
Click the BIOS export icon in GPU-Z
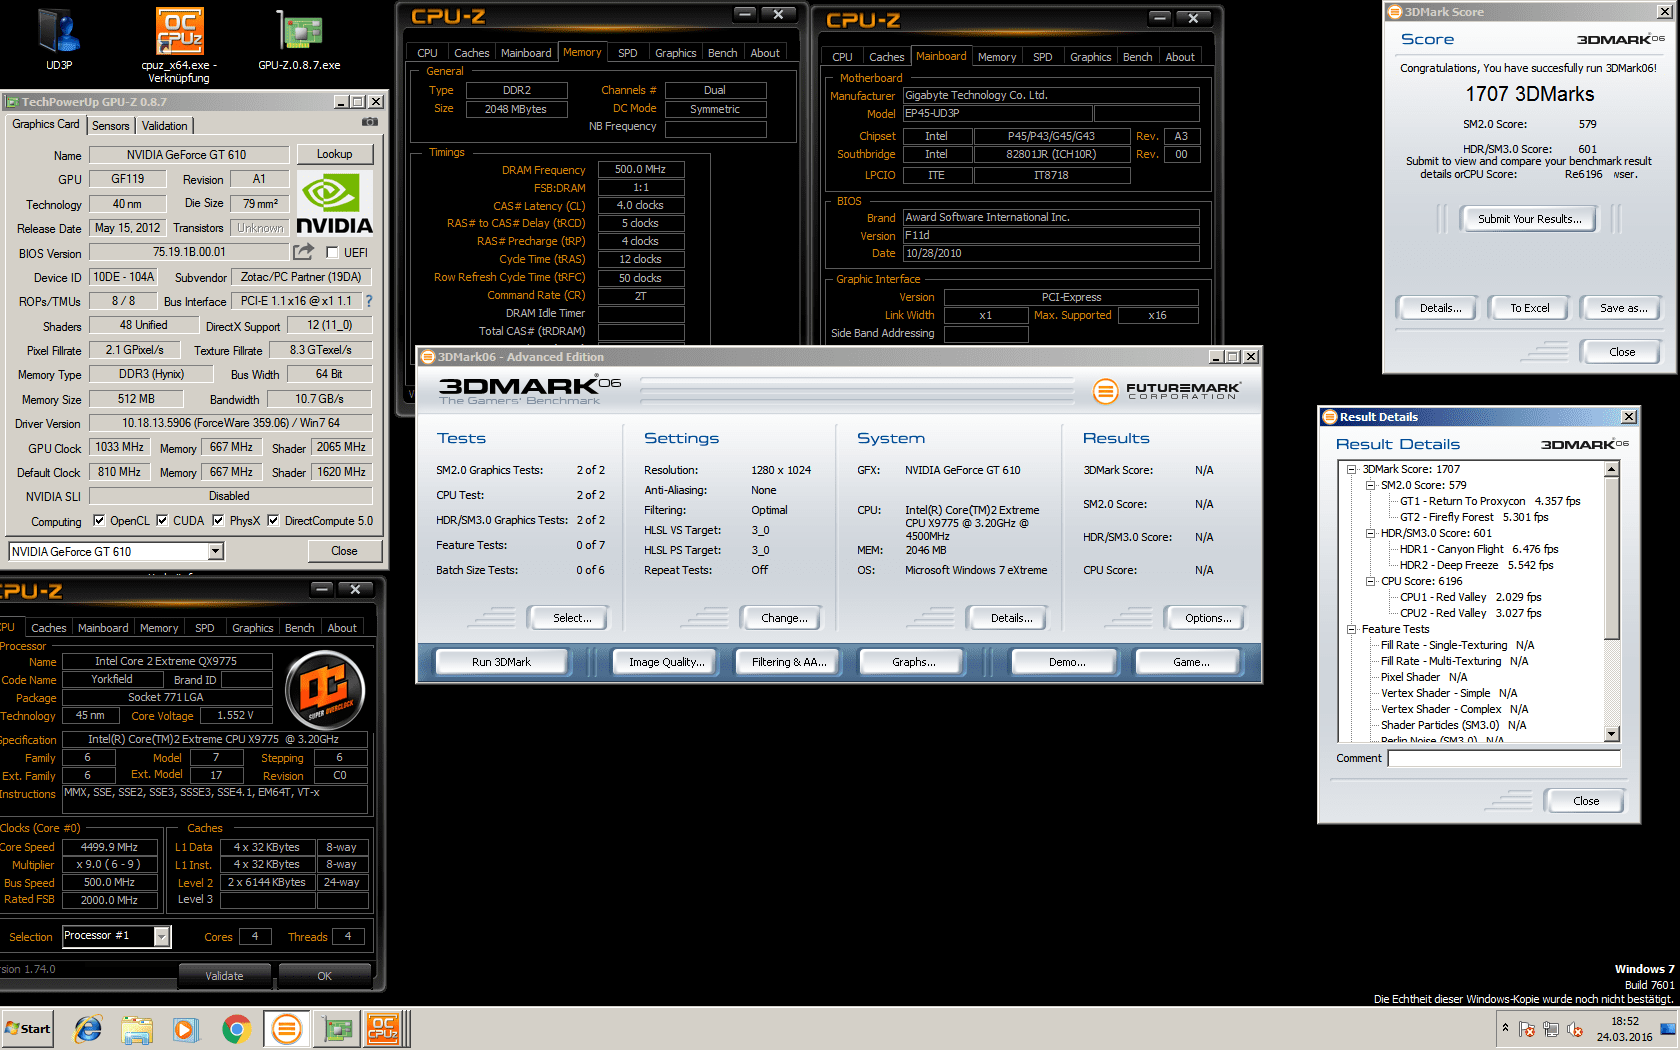click(x=303, y=252)
